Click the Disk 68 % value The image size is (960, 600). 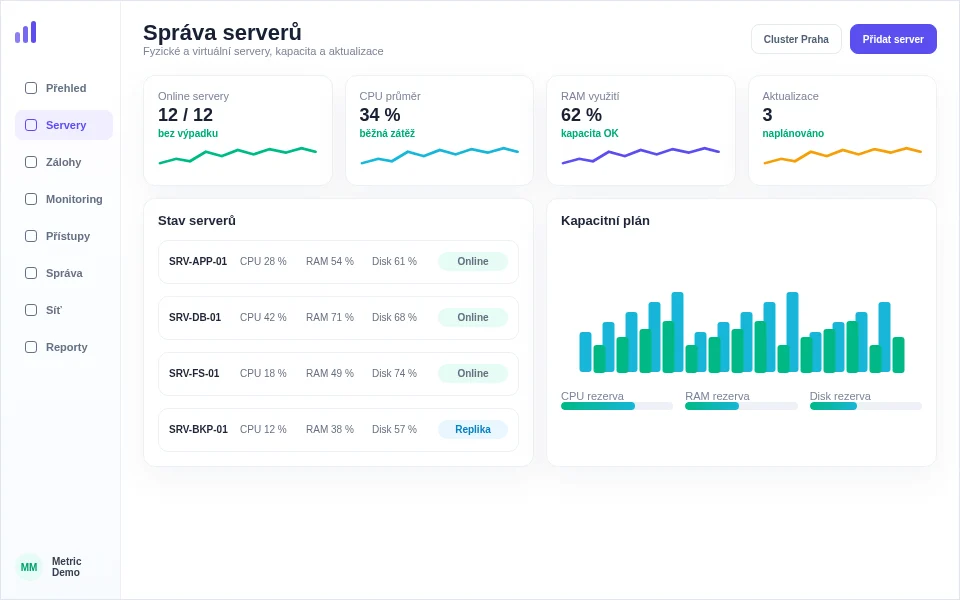coord(394,318)
